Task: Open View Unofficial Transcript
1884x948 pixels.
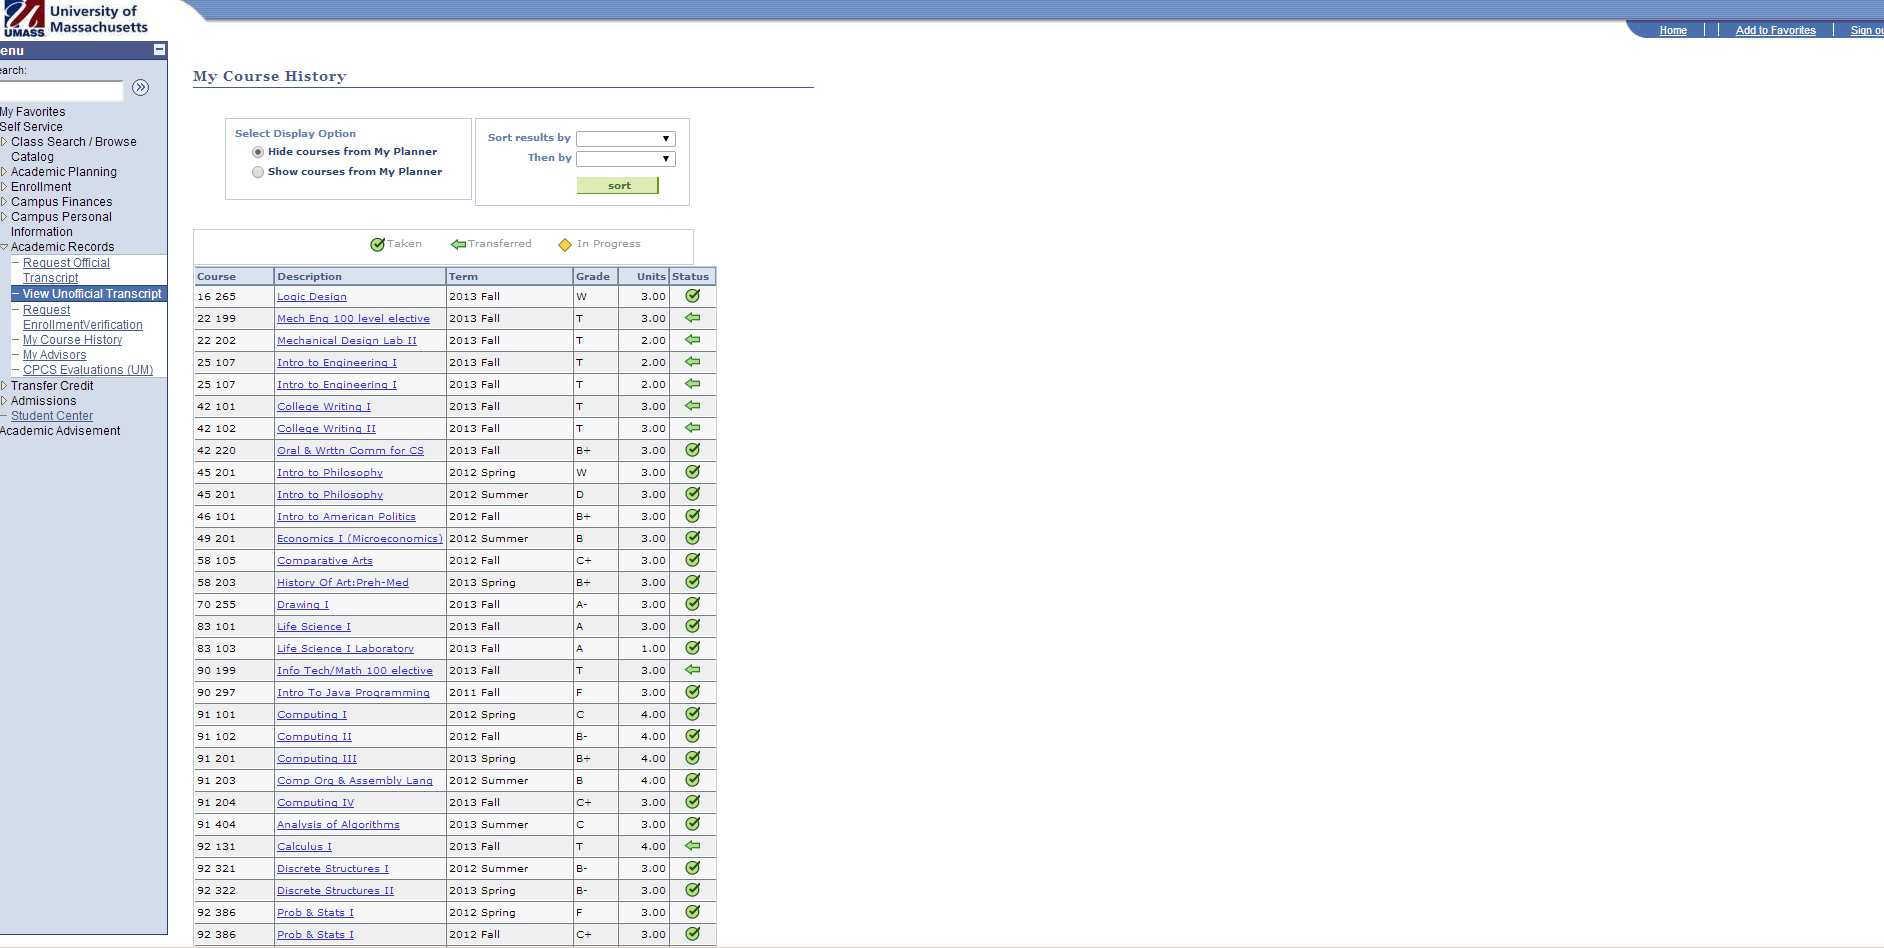Action: pyautogui.click(x=92, y=294)
